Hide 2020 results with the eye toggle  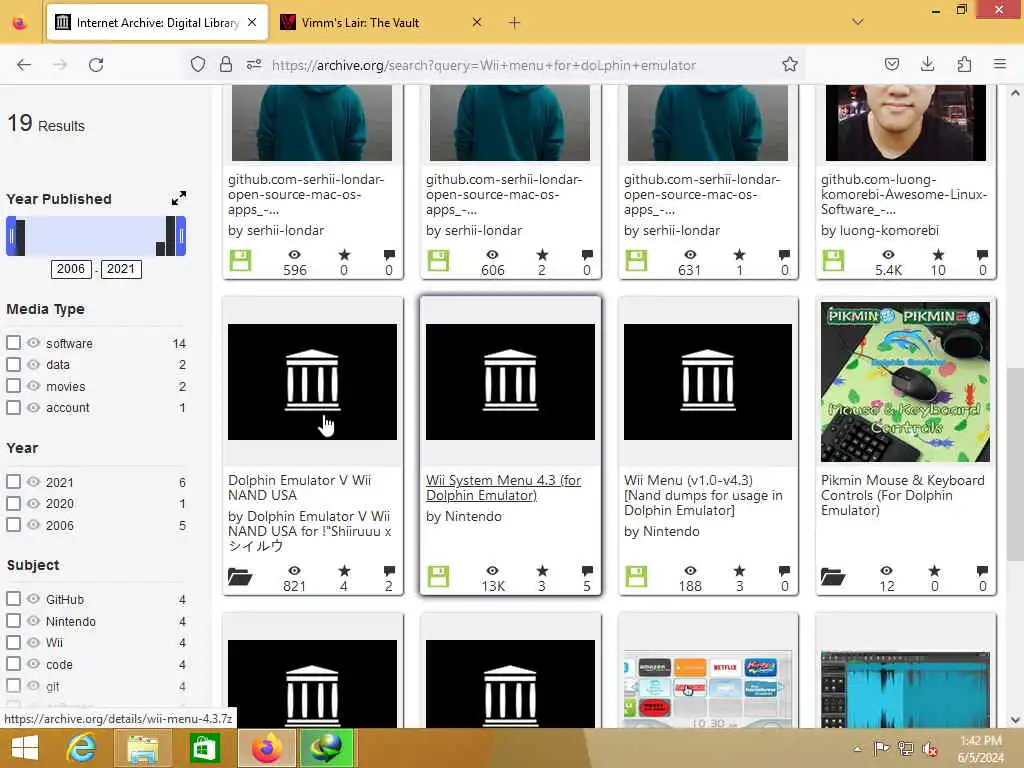click(x=33, y=504)
